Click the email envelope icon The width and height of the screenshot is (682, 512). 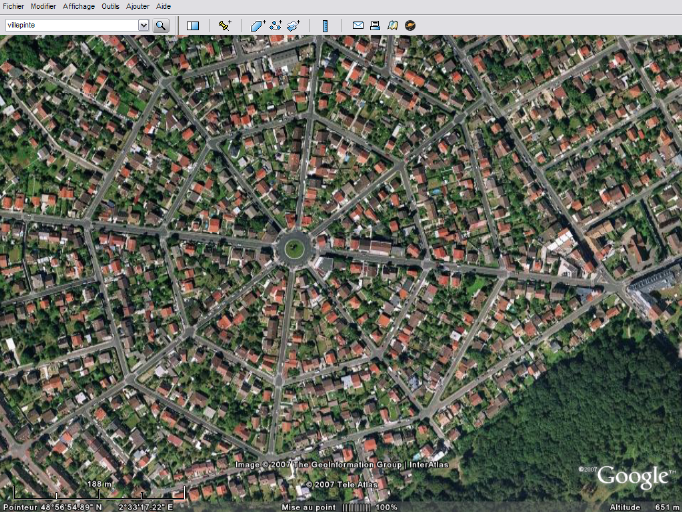[x=358, y=25]
